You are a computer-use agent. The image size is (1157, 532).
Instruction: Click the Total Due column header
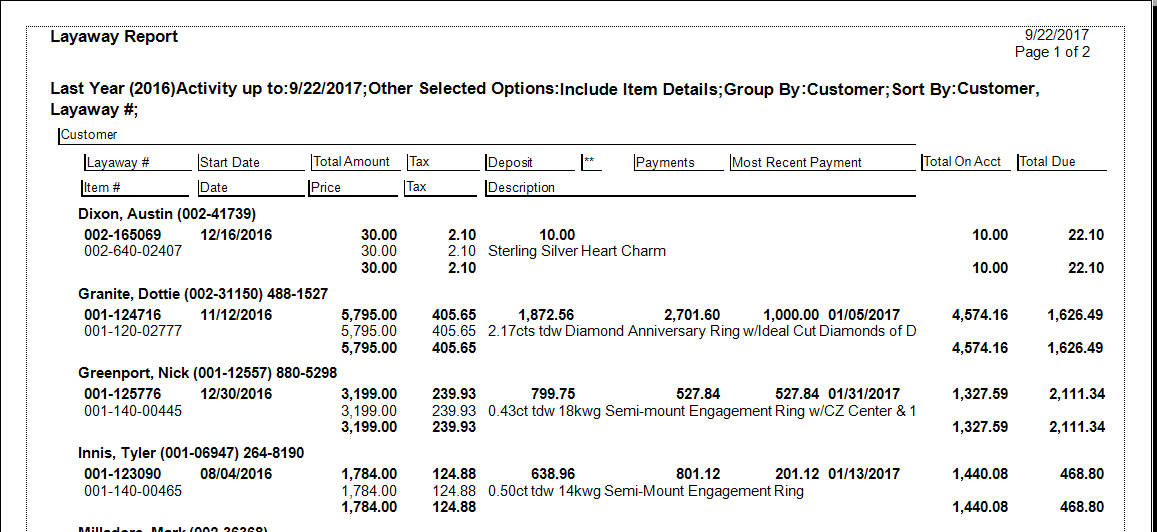(x=1048, y=162)
